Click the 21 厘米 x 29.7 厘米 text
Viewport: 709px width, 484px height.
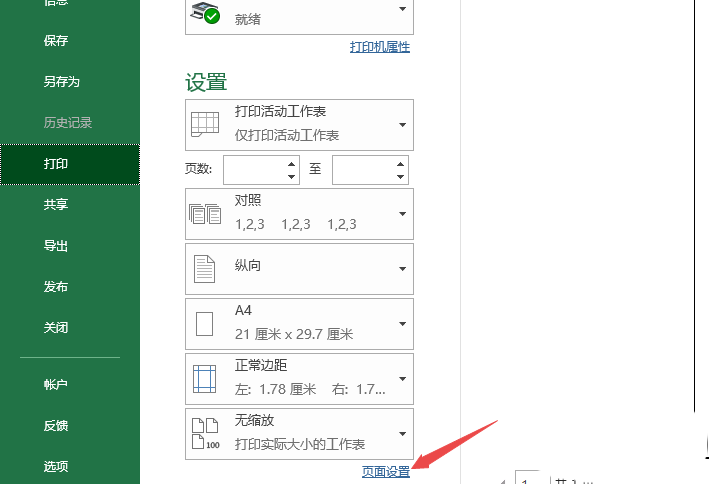(x=294, y=334)
